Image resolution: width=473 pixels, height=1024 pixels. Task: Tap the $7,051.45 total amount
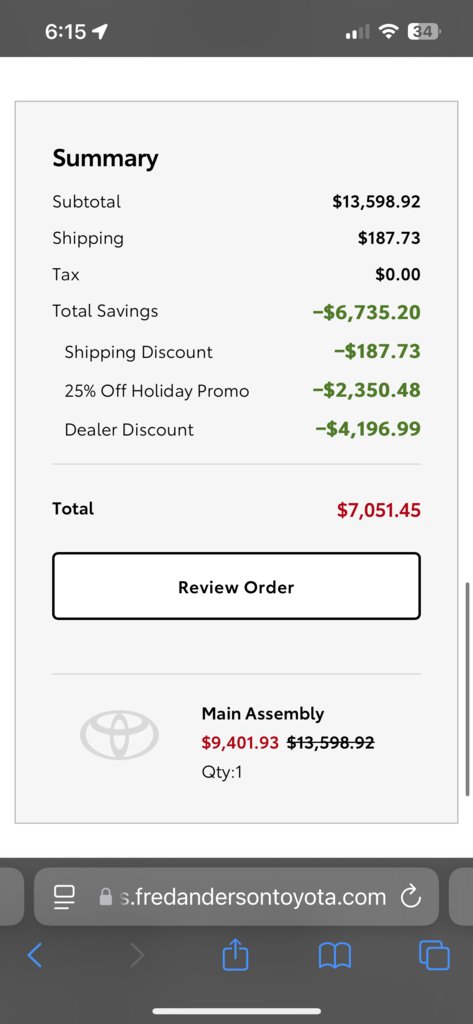(379, 510)
